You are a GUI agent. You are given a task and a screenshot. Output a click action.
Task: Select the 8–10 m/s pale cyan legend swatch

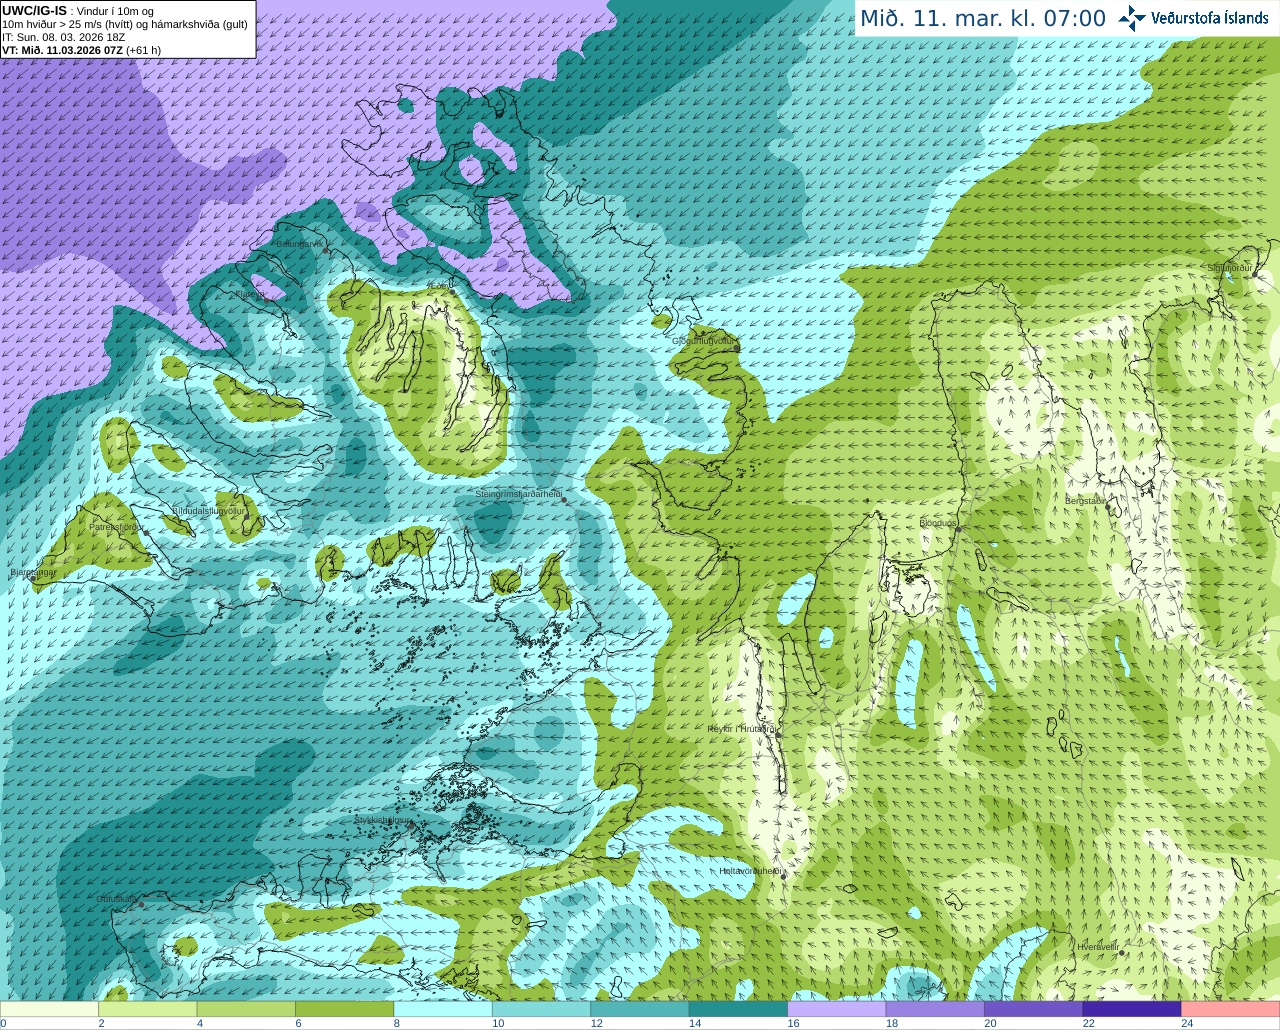443,1008
